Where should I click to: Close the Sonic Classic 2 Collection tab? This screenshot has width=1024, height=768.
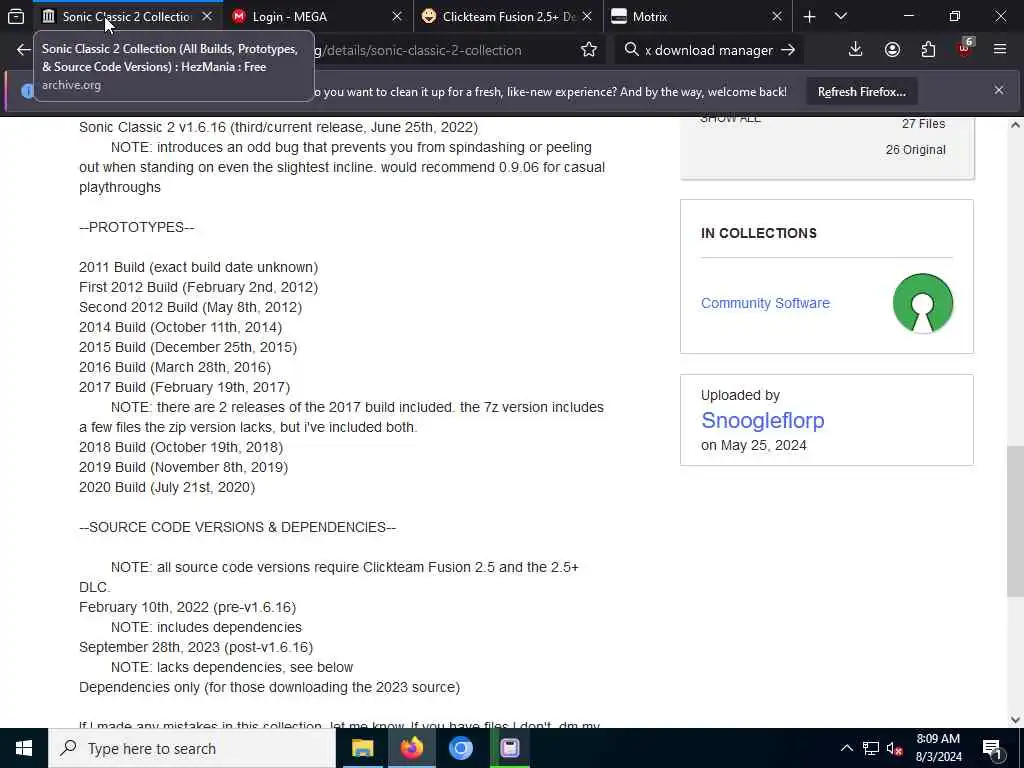point(207,17)
